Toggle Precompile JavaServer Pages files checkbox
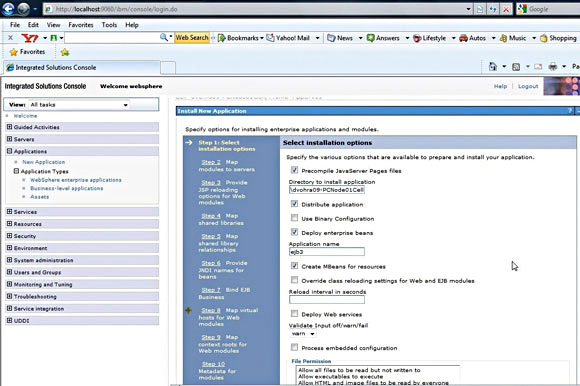Screen dimensions: 580x386 pyautogui.click(x=294, y=170)
